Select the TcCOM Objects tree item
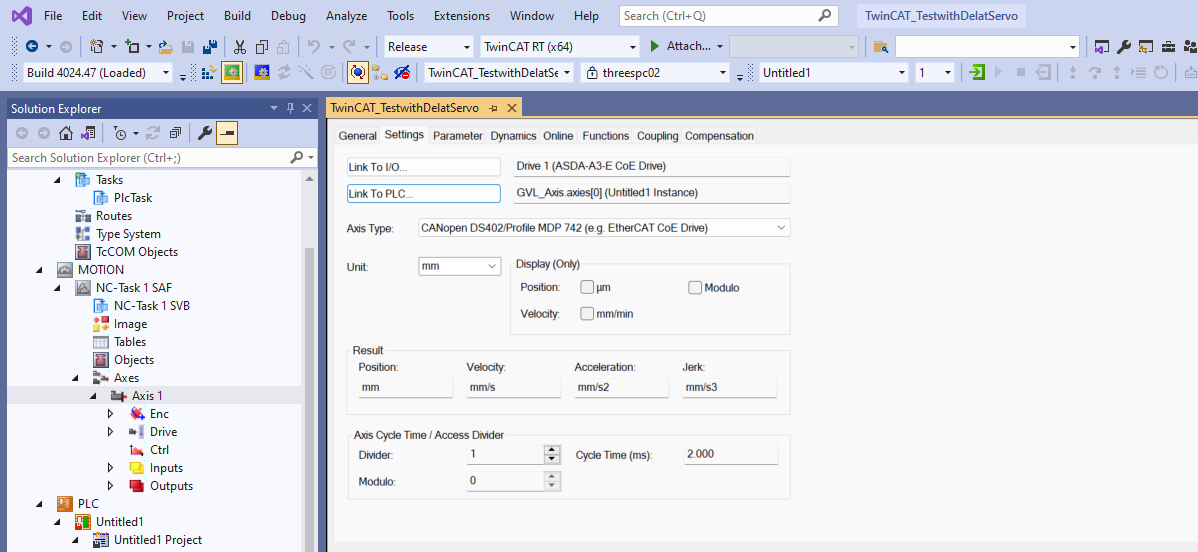Image resolution: width=1198 pixels, height=552 pixels. click(137, 252)
